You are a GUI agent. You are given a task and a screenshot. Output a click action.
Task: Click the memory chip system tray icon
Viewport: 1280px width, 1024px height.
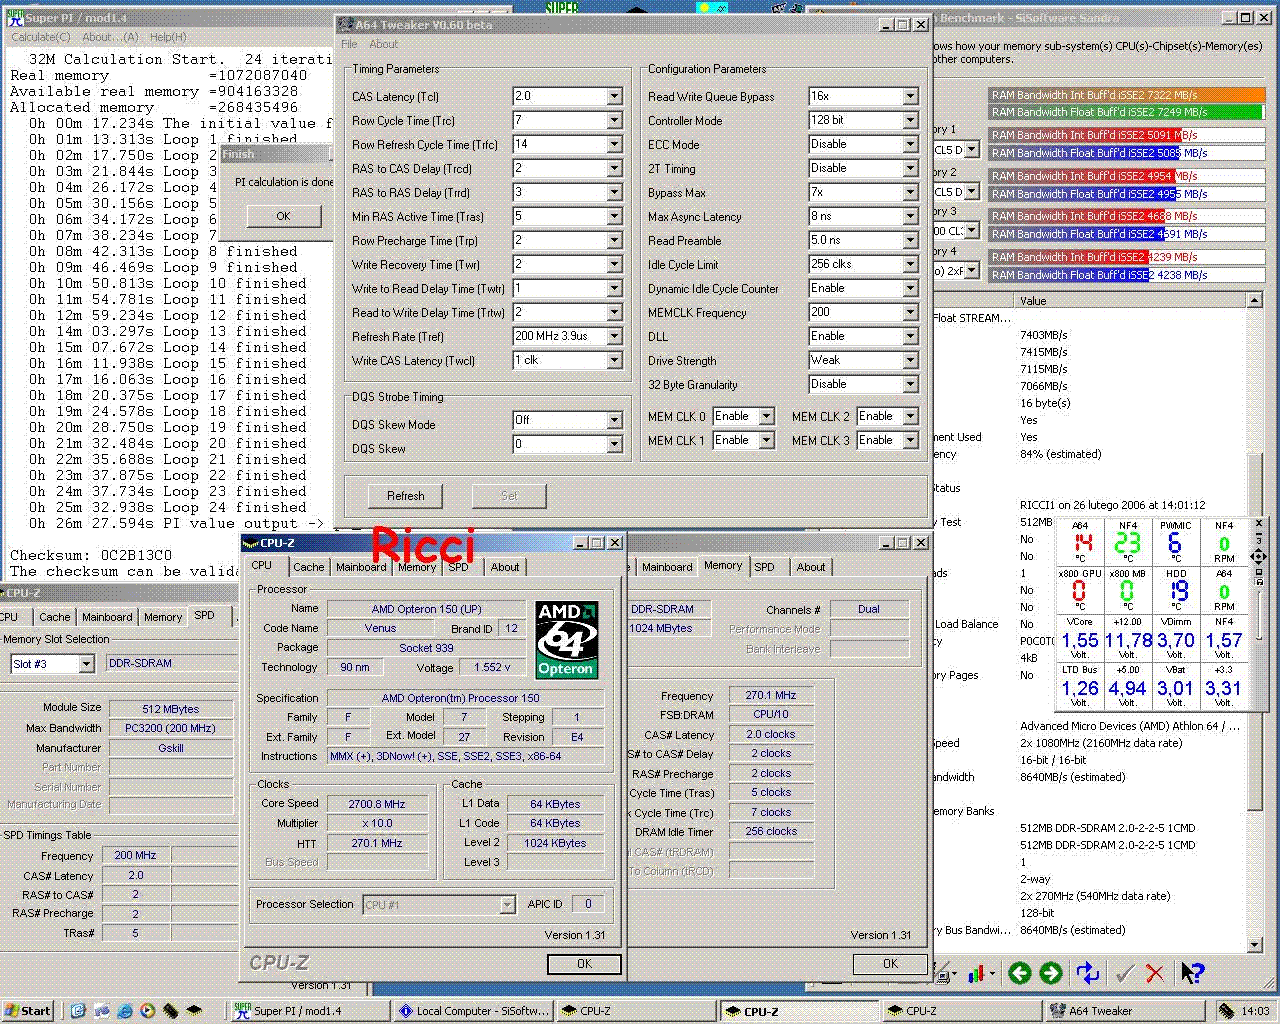(1226, 1011)
